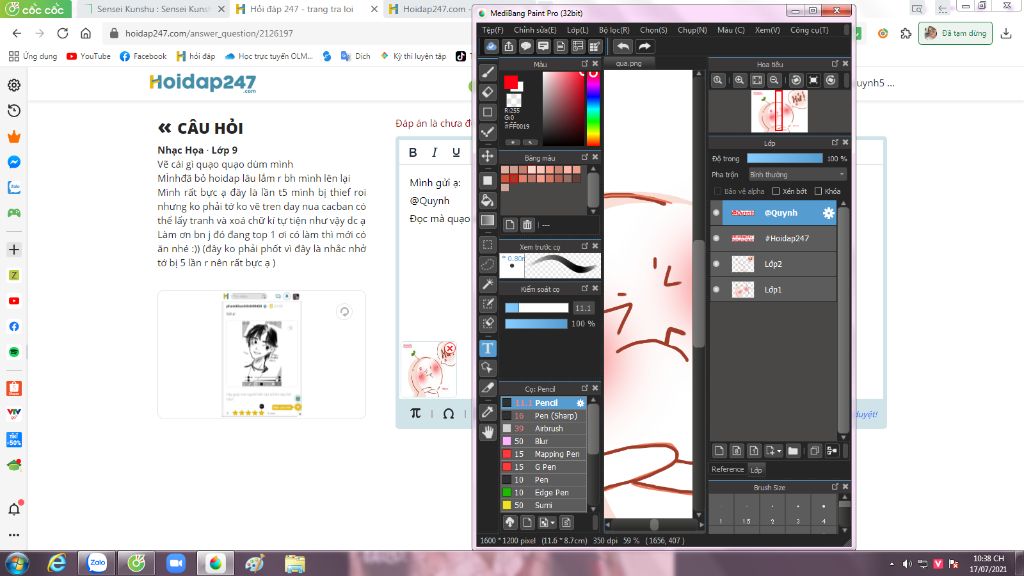Select the Eyedropper tool
Viewport: 1024px width, 576px height.
[488, 412]
